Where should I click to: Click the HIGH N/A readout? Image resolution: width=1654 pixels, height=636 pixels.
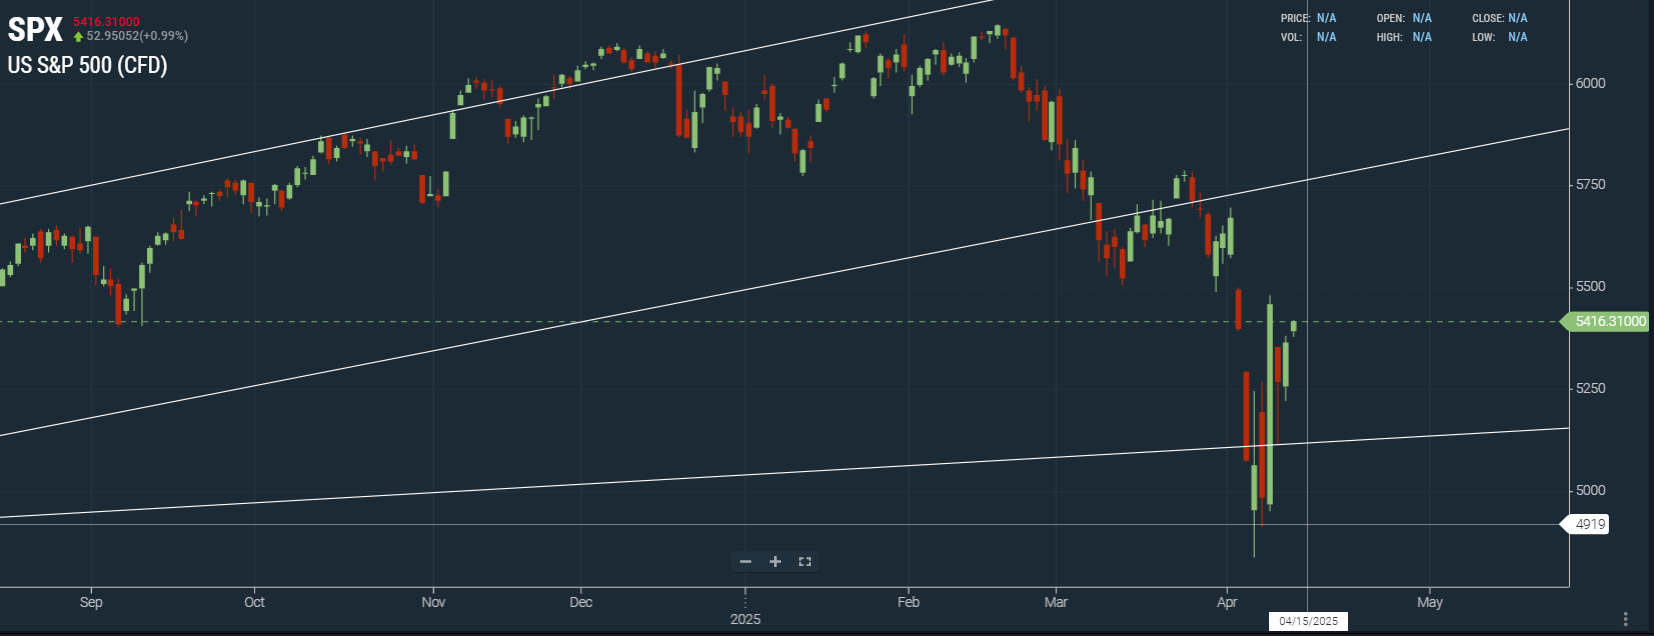(1404, 37)
